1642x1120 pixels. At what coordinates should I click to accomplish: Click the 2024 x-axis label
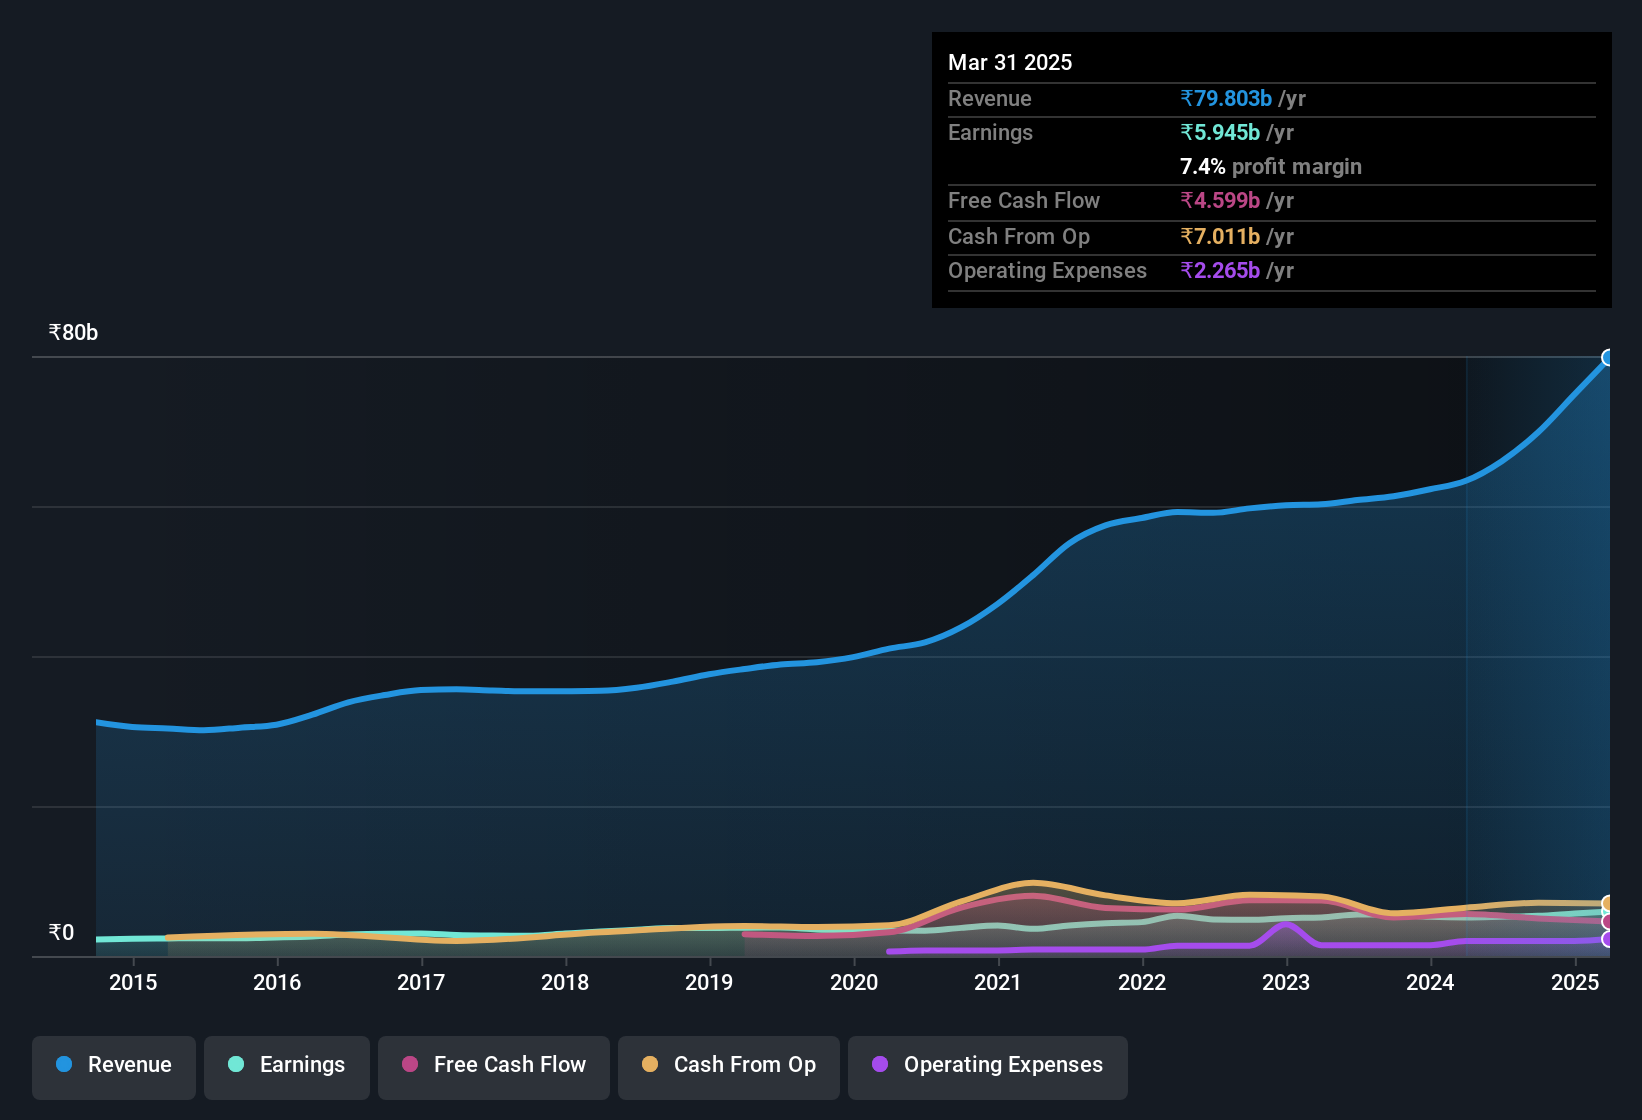coord(1430,983)
